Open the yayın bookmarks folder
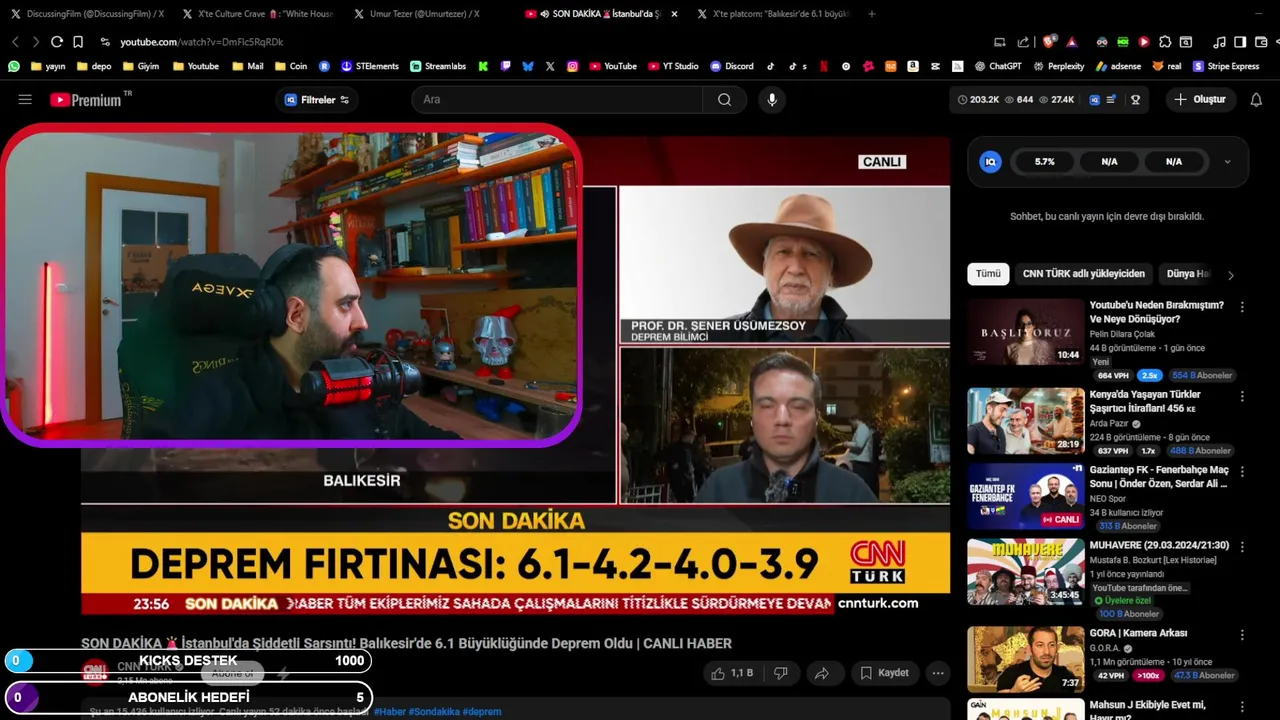 click(x=48, y=66)
